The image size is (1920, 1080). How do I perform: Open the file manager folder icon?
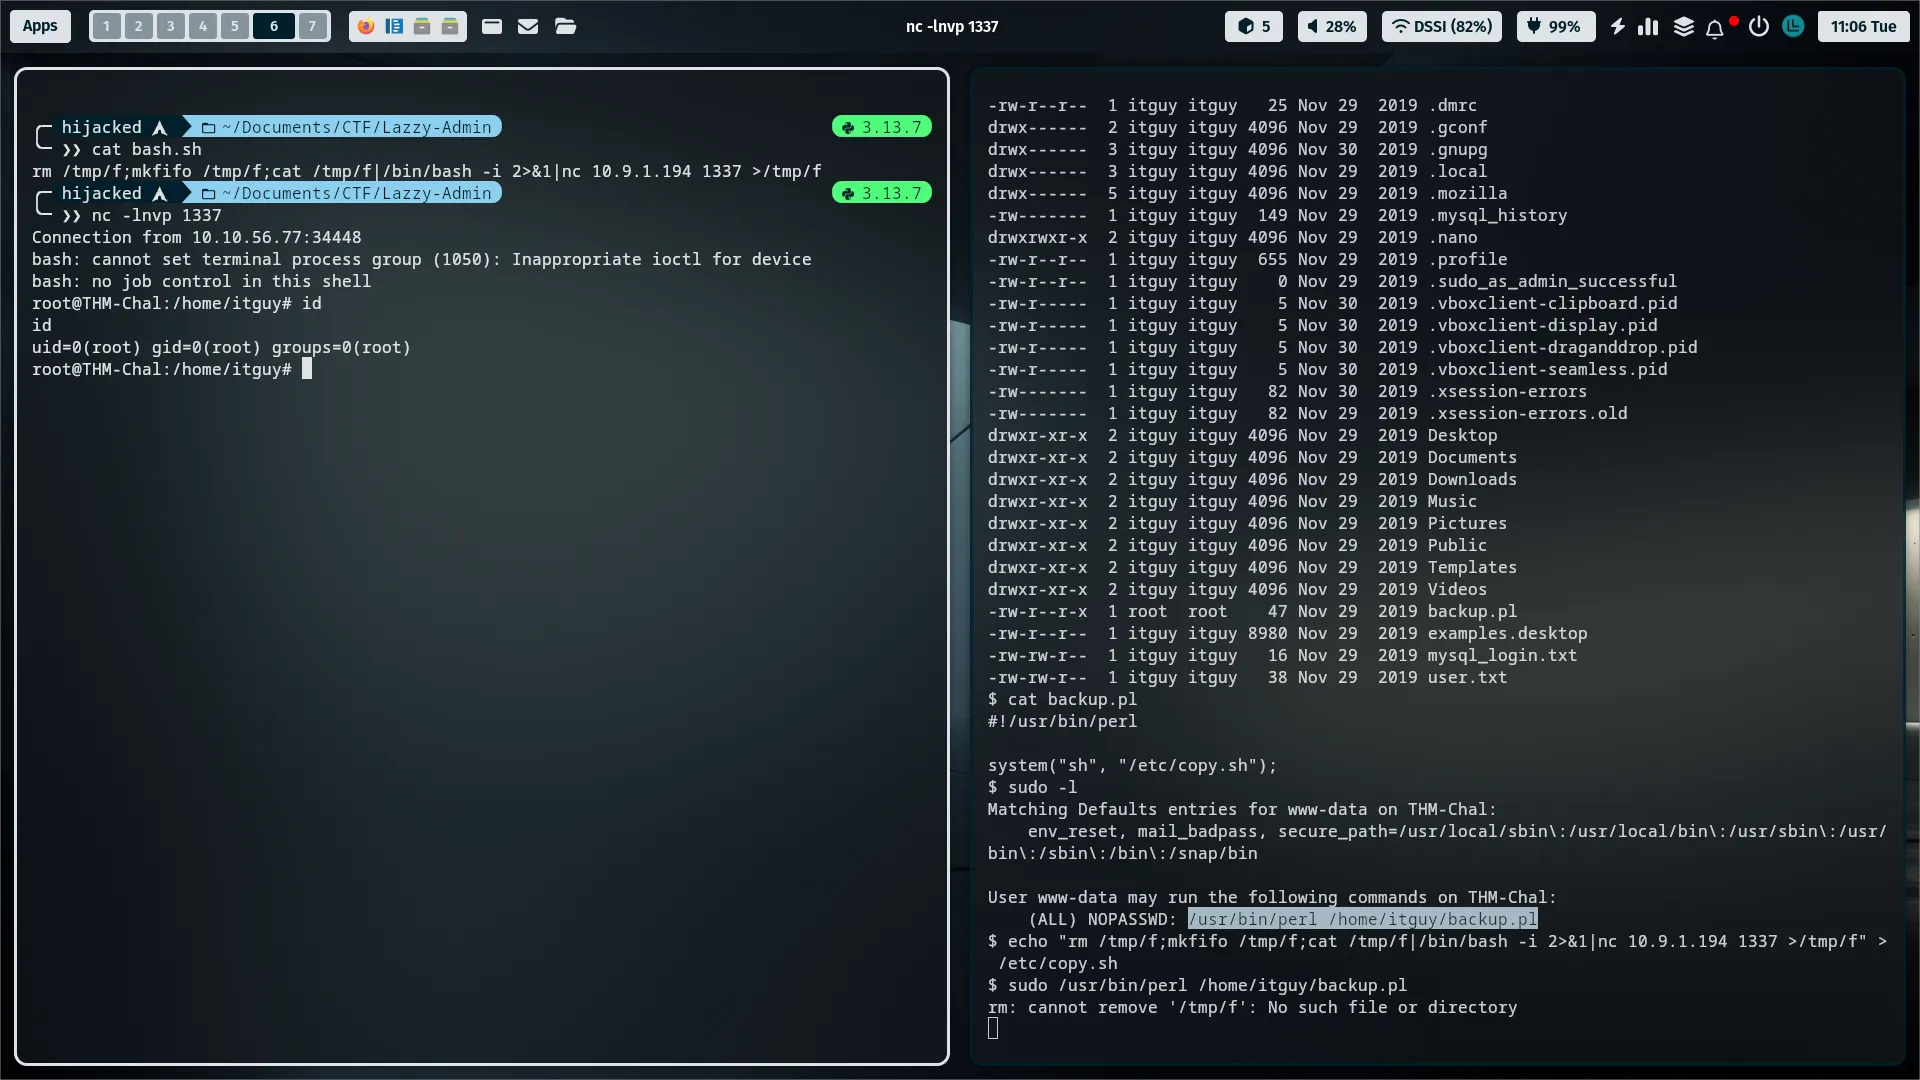pos(565,27)
